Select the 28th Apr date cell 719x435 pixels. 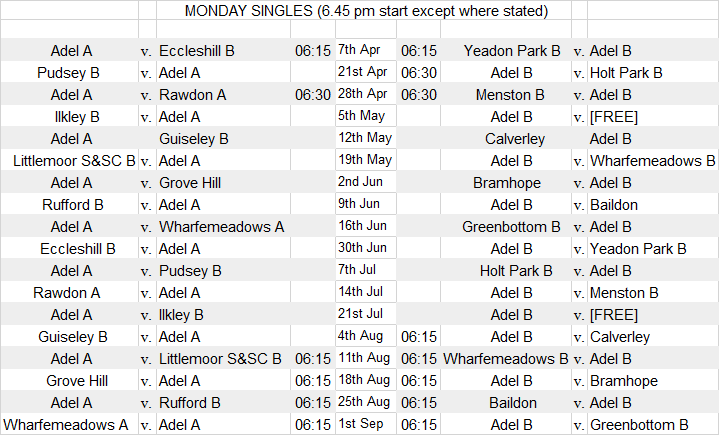(365, 94)
